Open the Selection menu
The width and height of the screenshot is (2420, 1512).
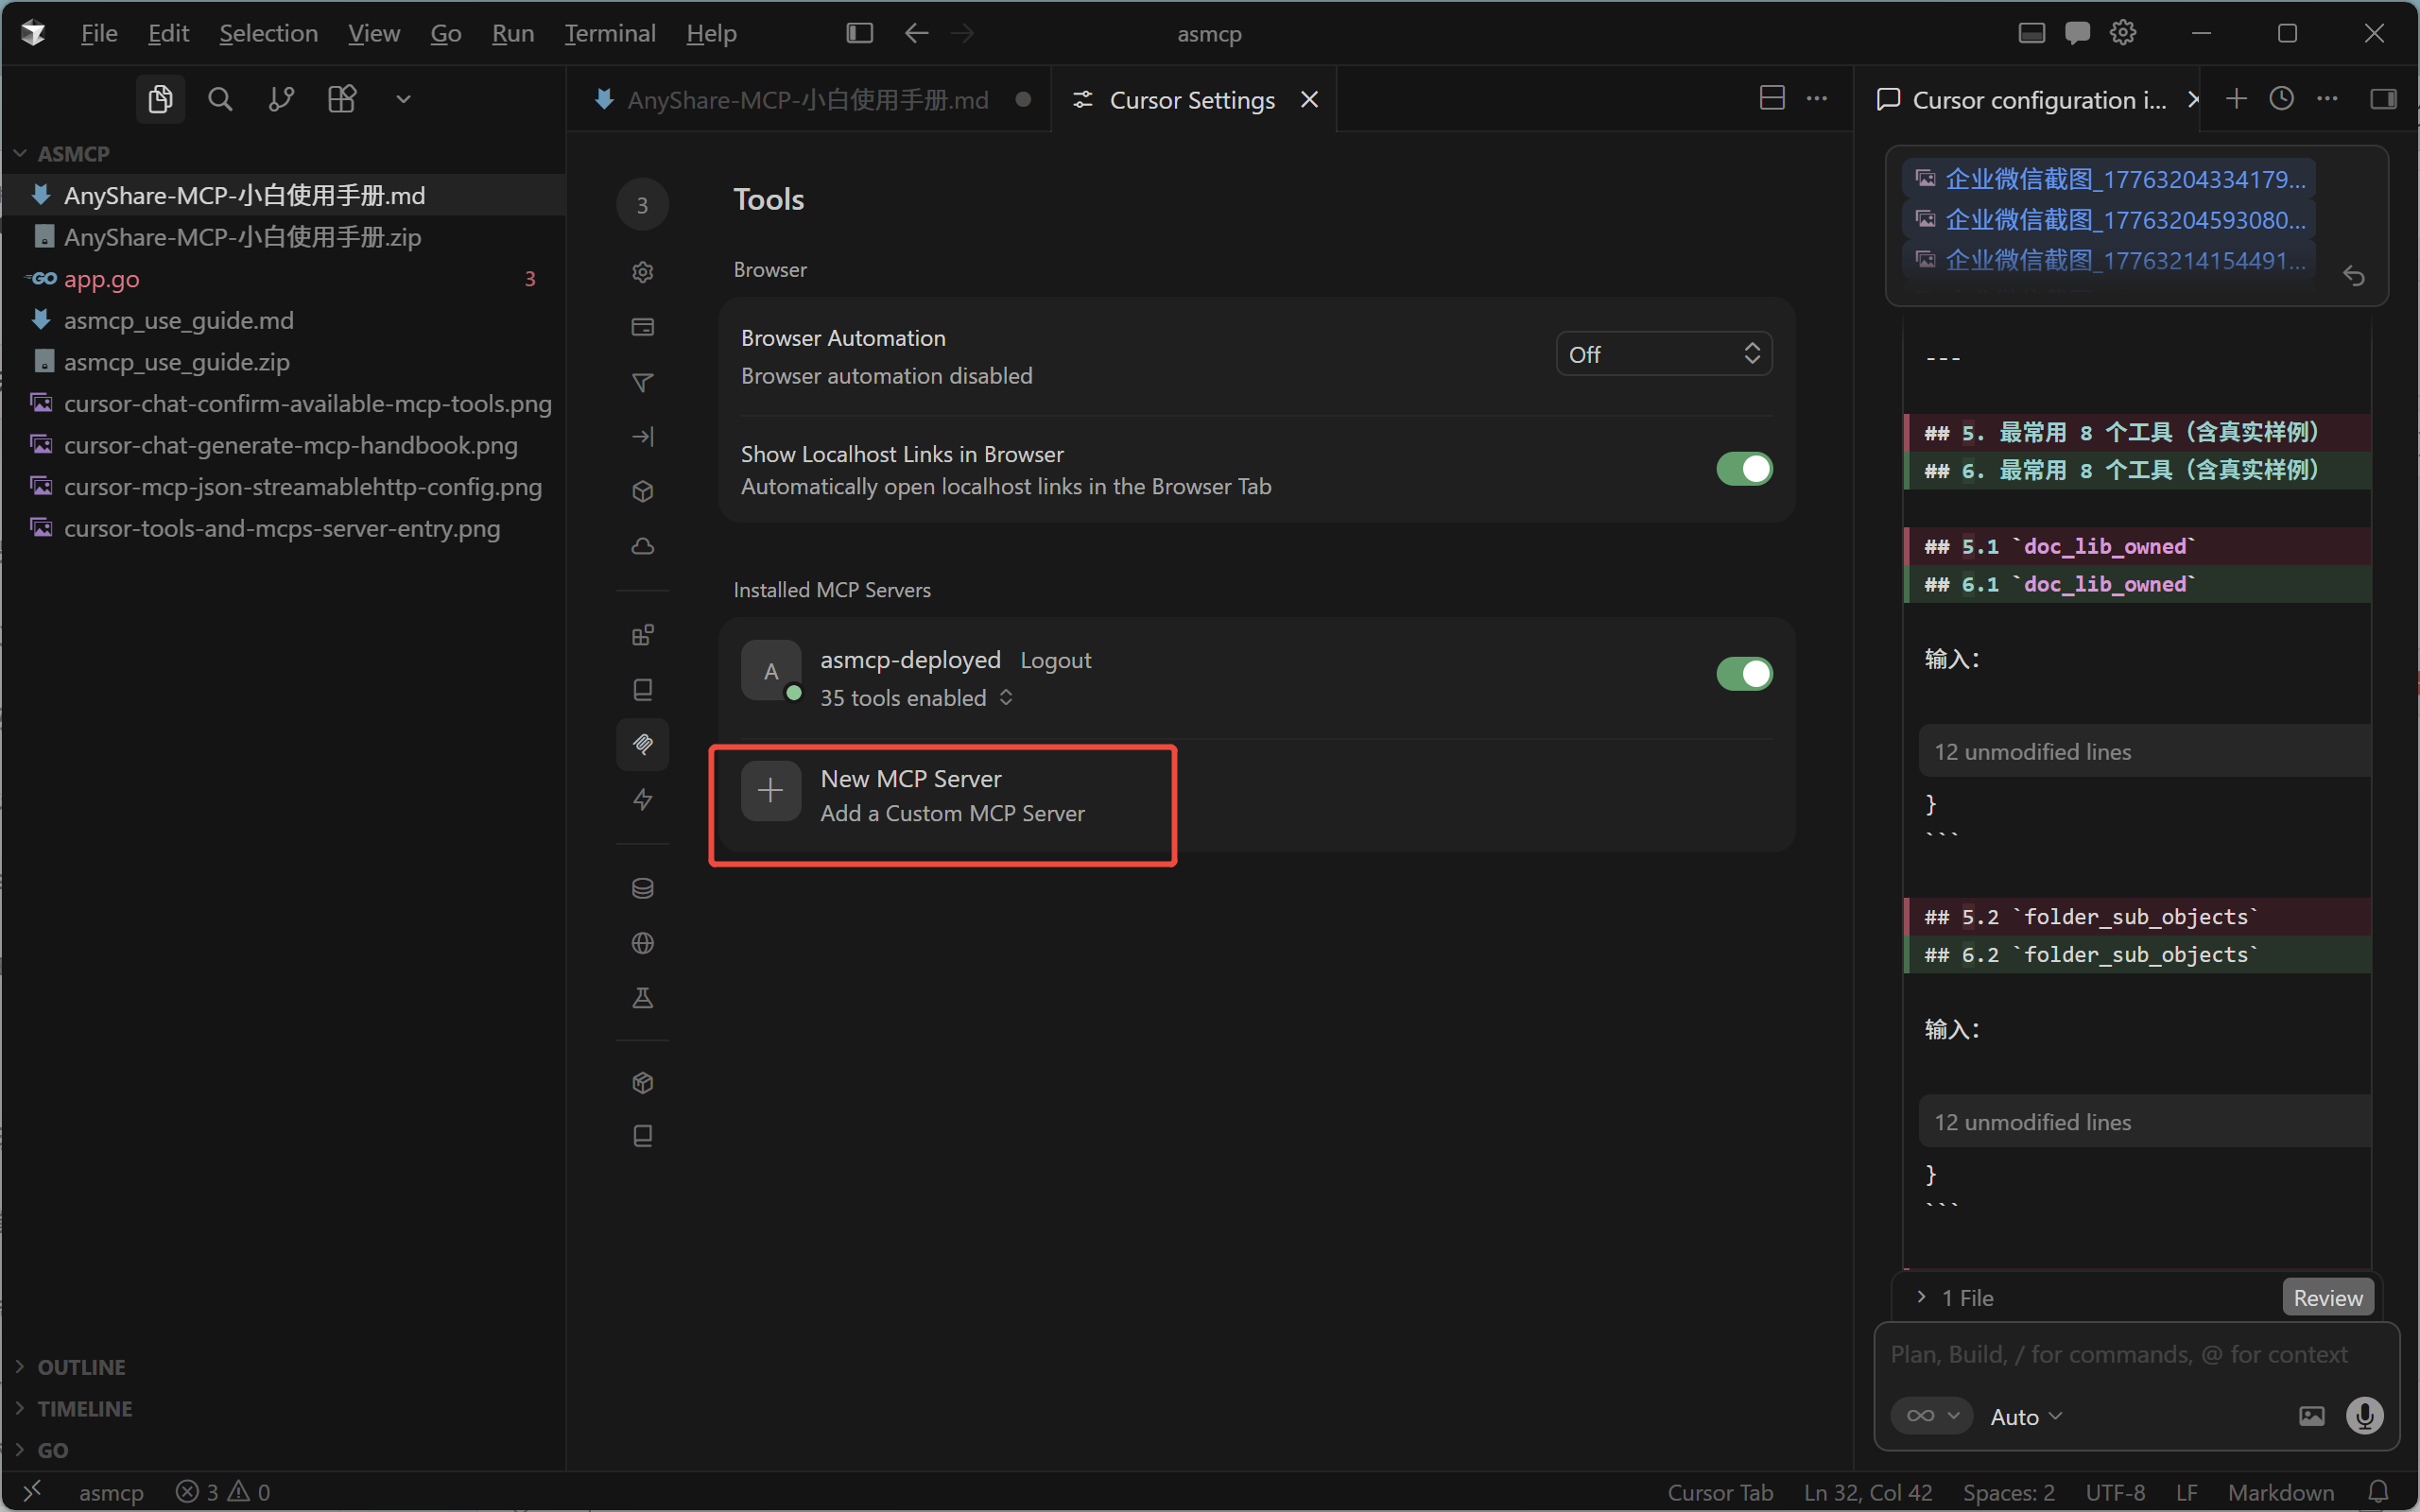[x=268, y=33]
